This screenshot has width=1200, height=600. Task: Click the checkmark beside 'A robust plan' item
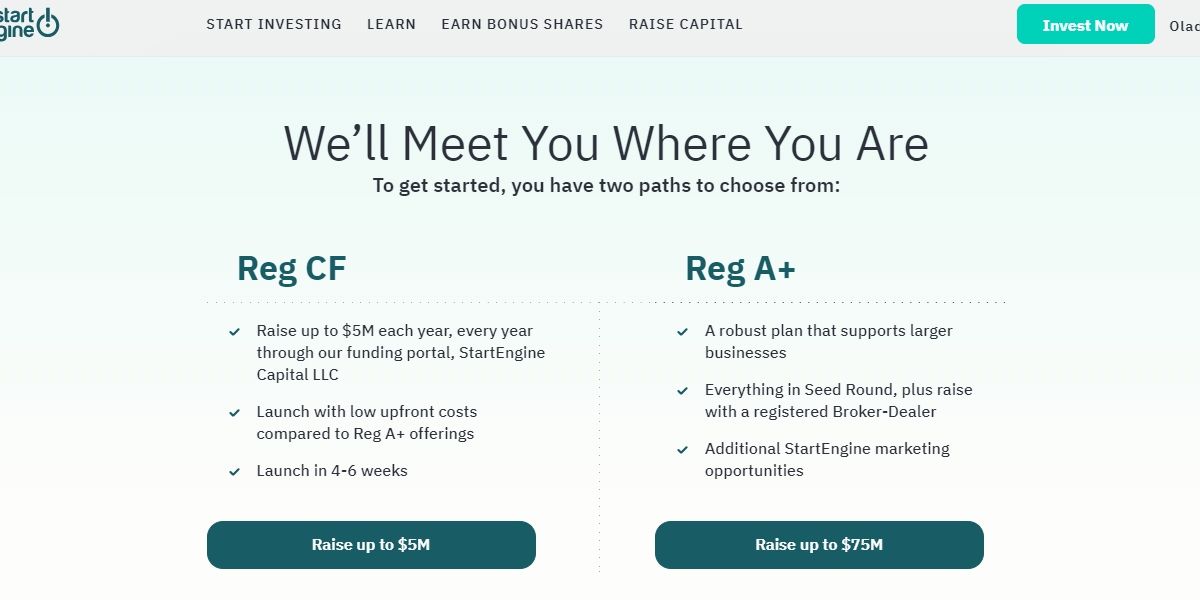point(684,331)
